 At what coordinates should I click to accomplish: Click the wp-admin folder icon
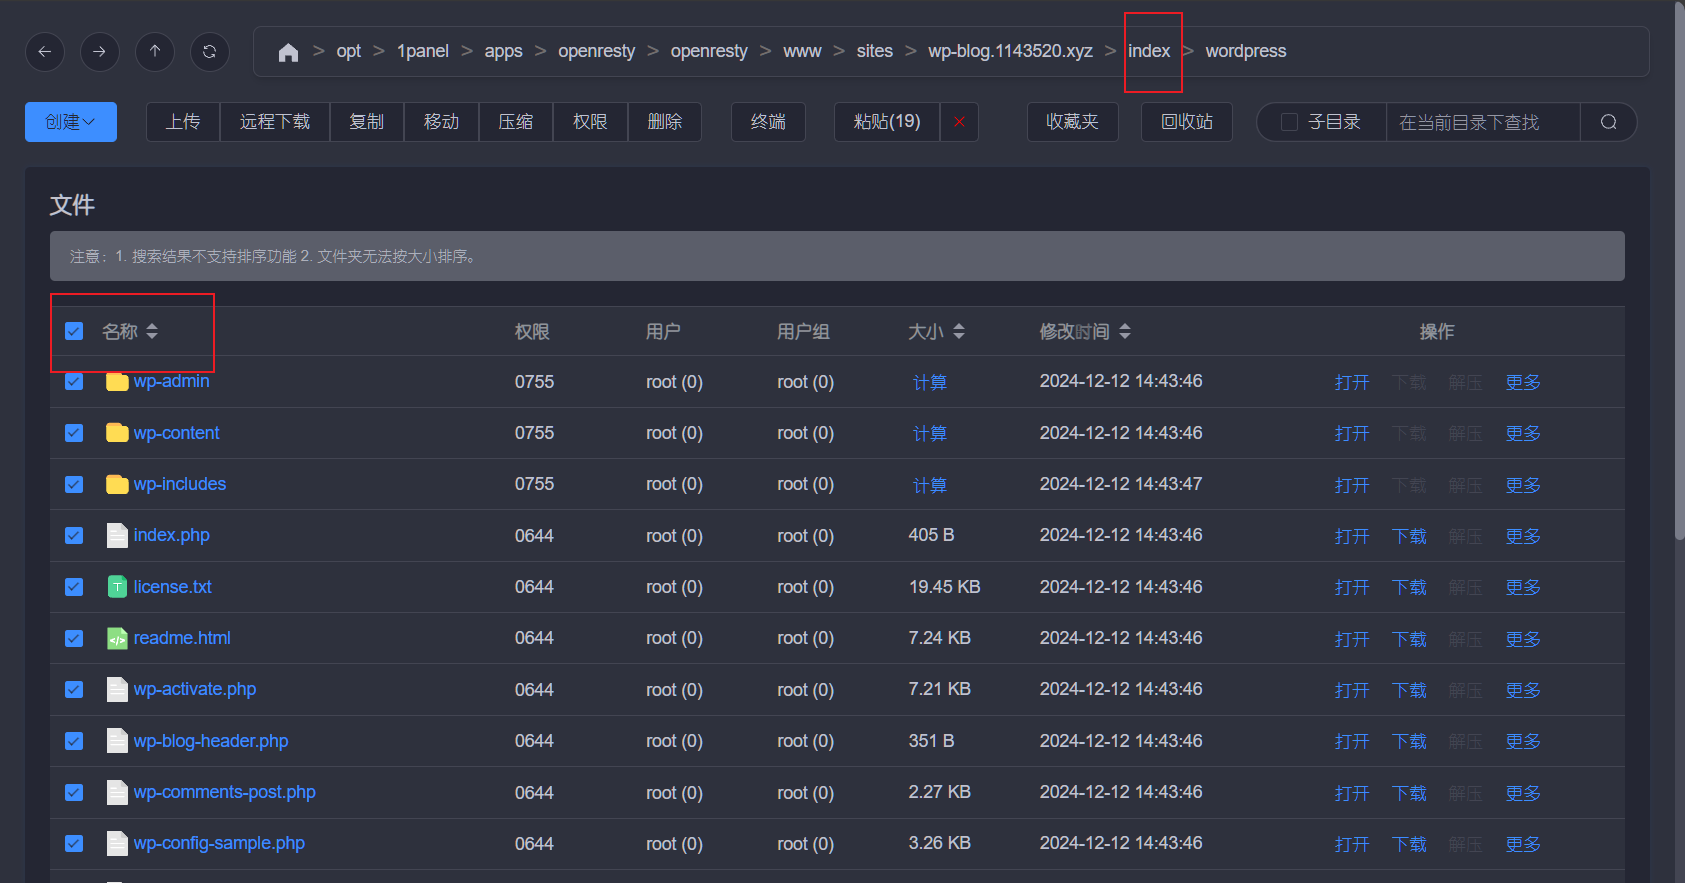tap(117, 382)
